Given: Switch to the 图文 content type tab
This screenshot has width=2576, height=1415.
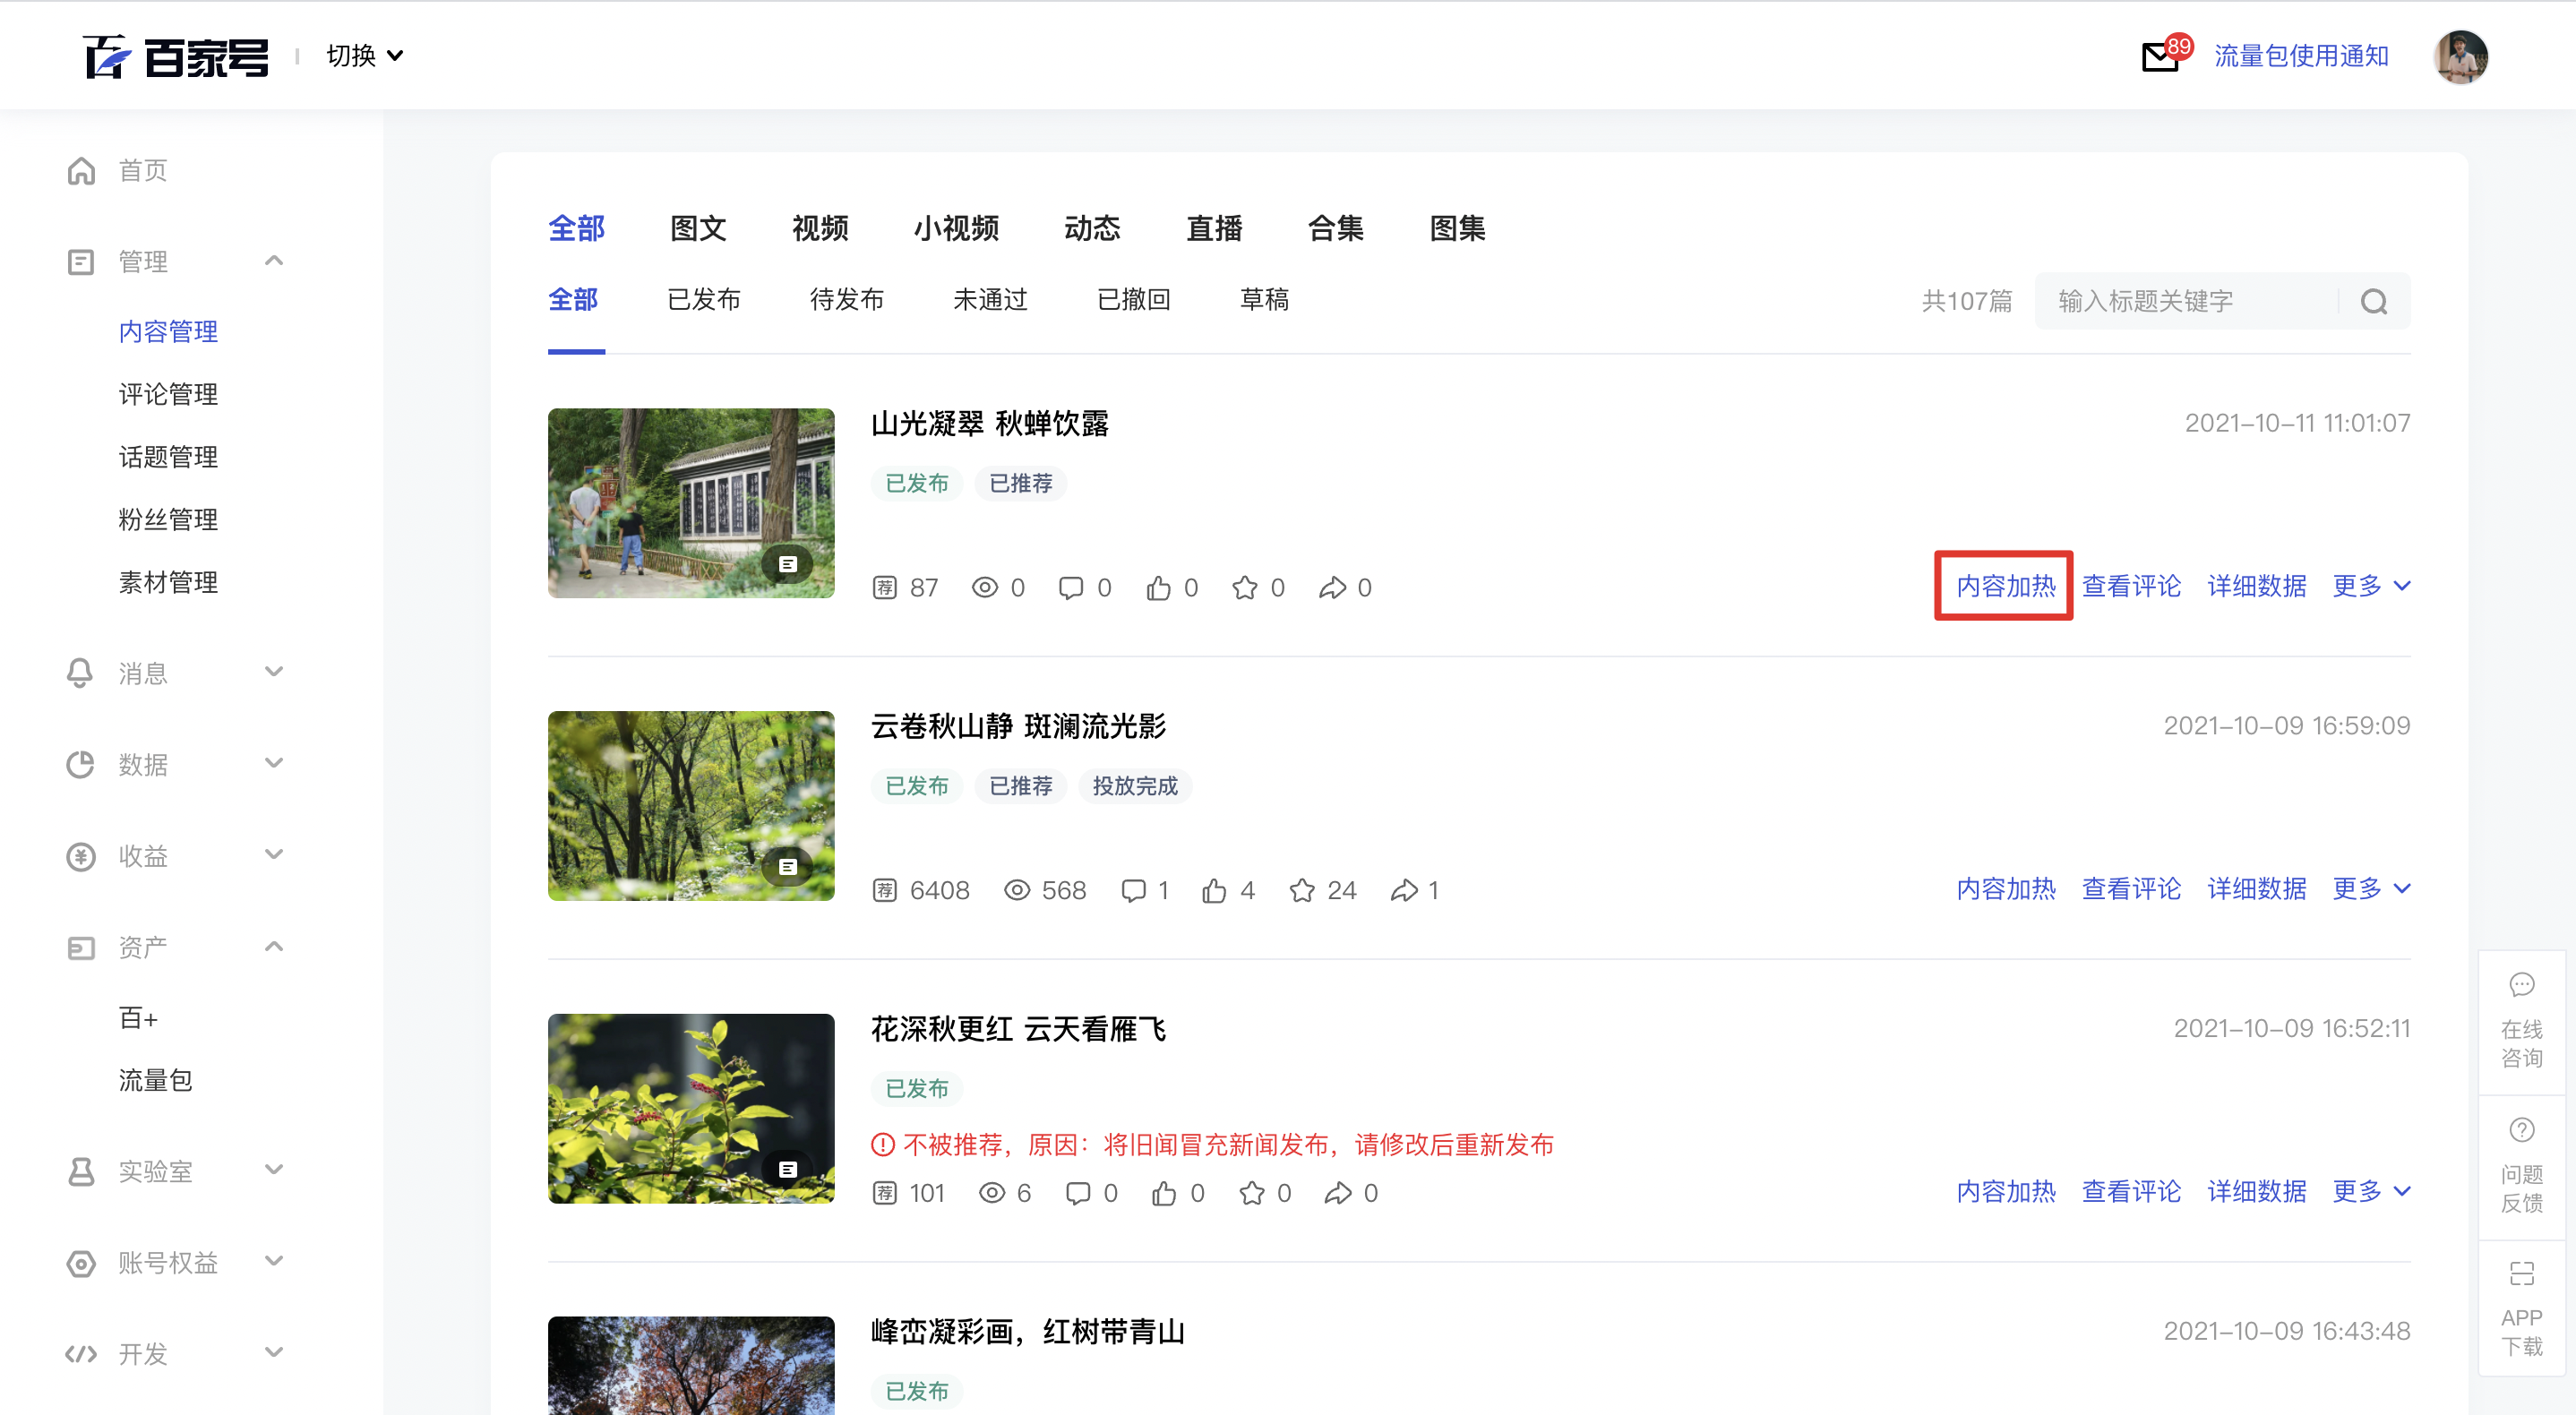Looking at the screenshot, I should [698, 229].
